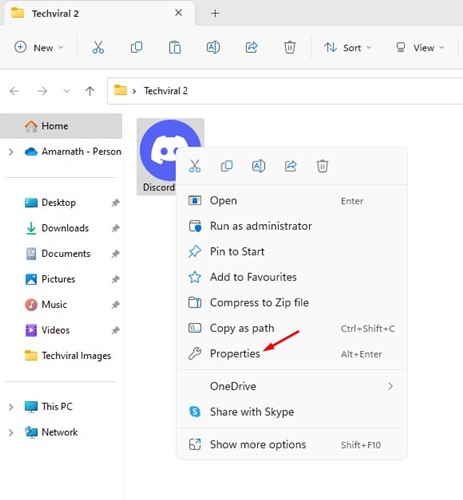Click the Delete trash icon in the context menu
The width and height of the screenshot is (463, 500).
pos(322,166)
